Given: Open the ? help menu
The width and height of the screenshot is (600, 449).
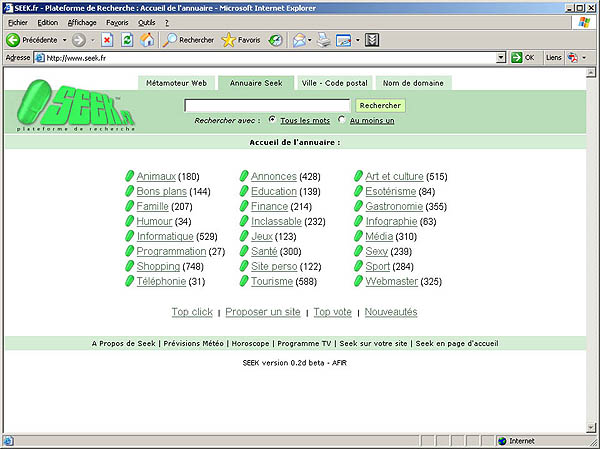Looking at the screenshot, I should coord(167,23).
